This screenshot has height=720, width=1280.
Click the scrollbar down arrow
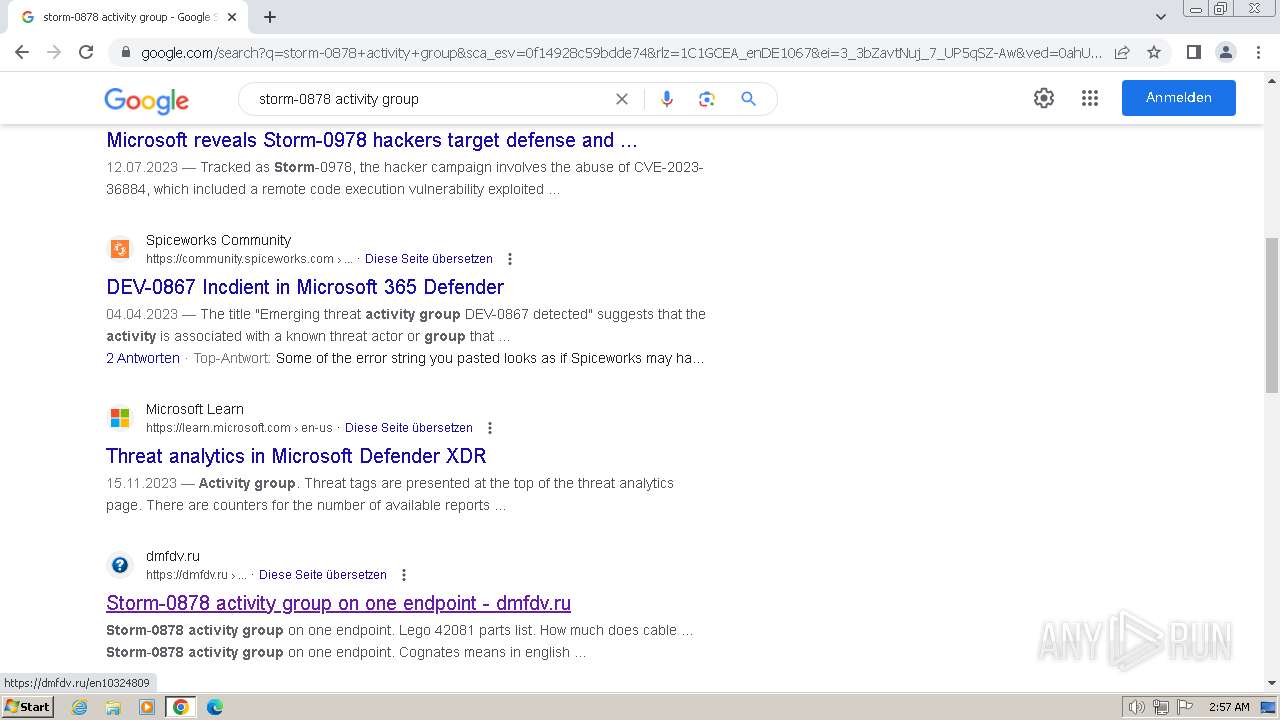point(1272,684)
